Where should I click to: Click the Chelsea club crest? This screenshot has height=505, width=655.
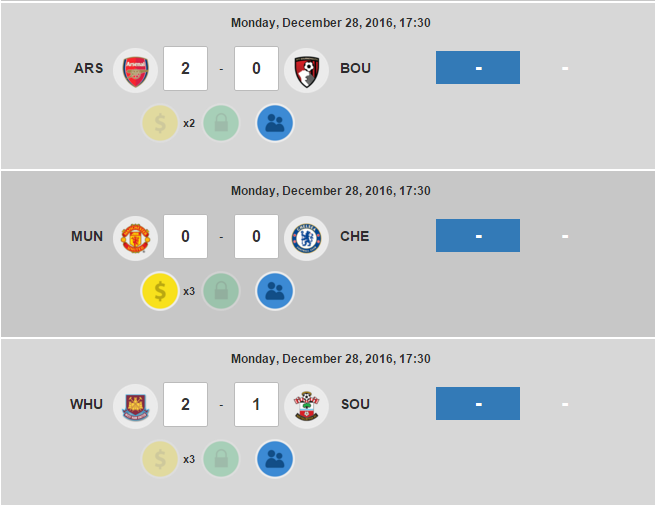[305, 237]
